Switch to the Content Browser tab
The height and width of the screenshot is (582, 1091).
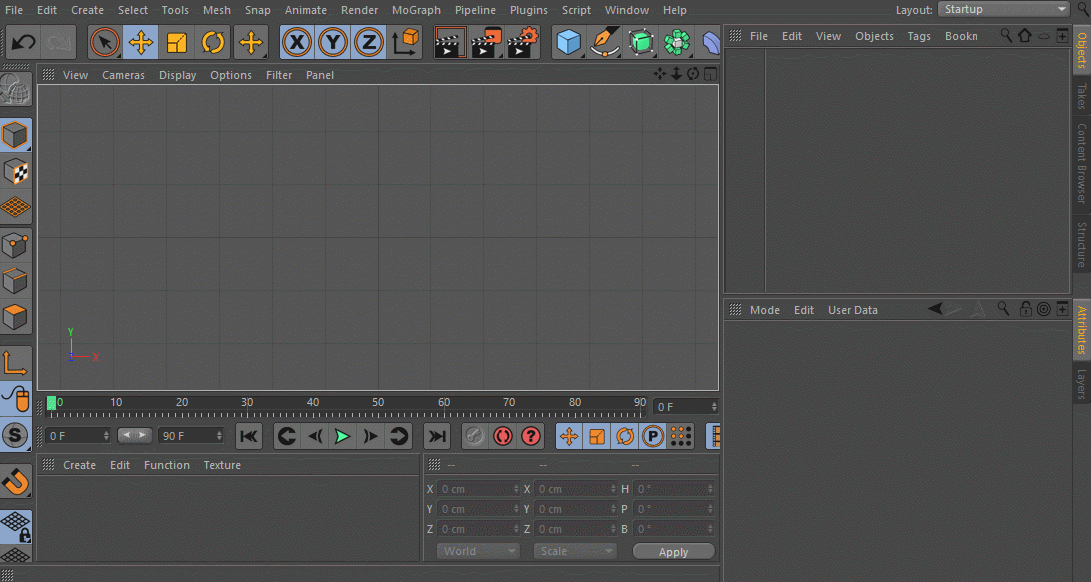click(x=1081, y=163)
